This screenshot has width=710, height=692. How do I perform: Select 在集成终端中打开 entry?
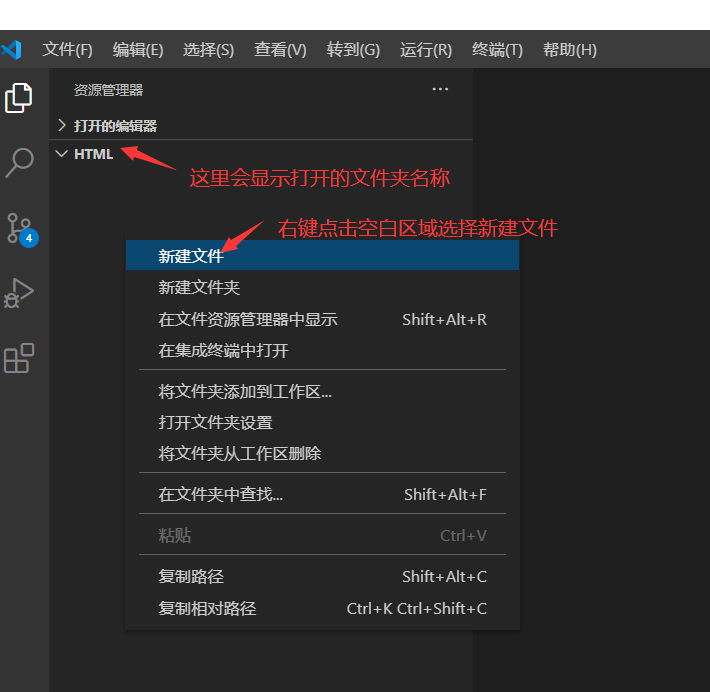(x=223, y=351)
